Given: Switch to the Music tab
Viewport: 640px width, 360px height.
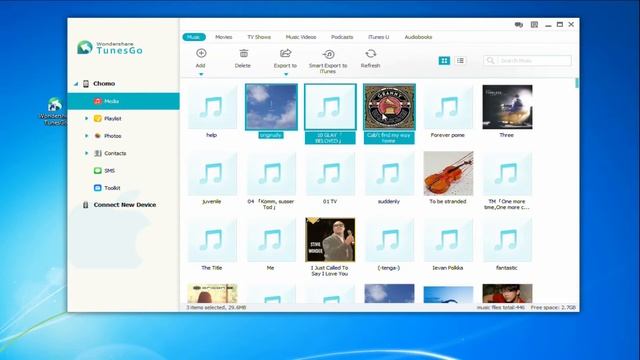Looking at the screenshot, I should (x=194, y=37).
